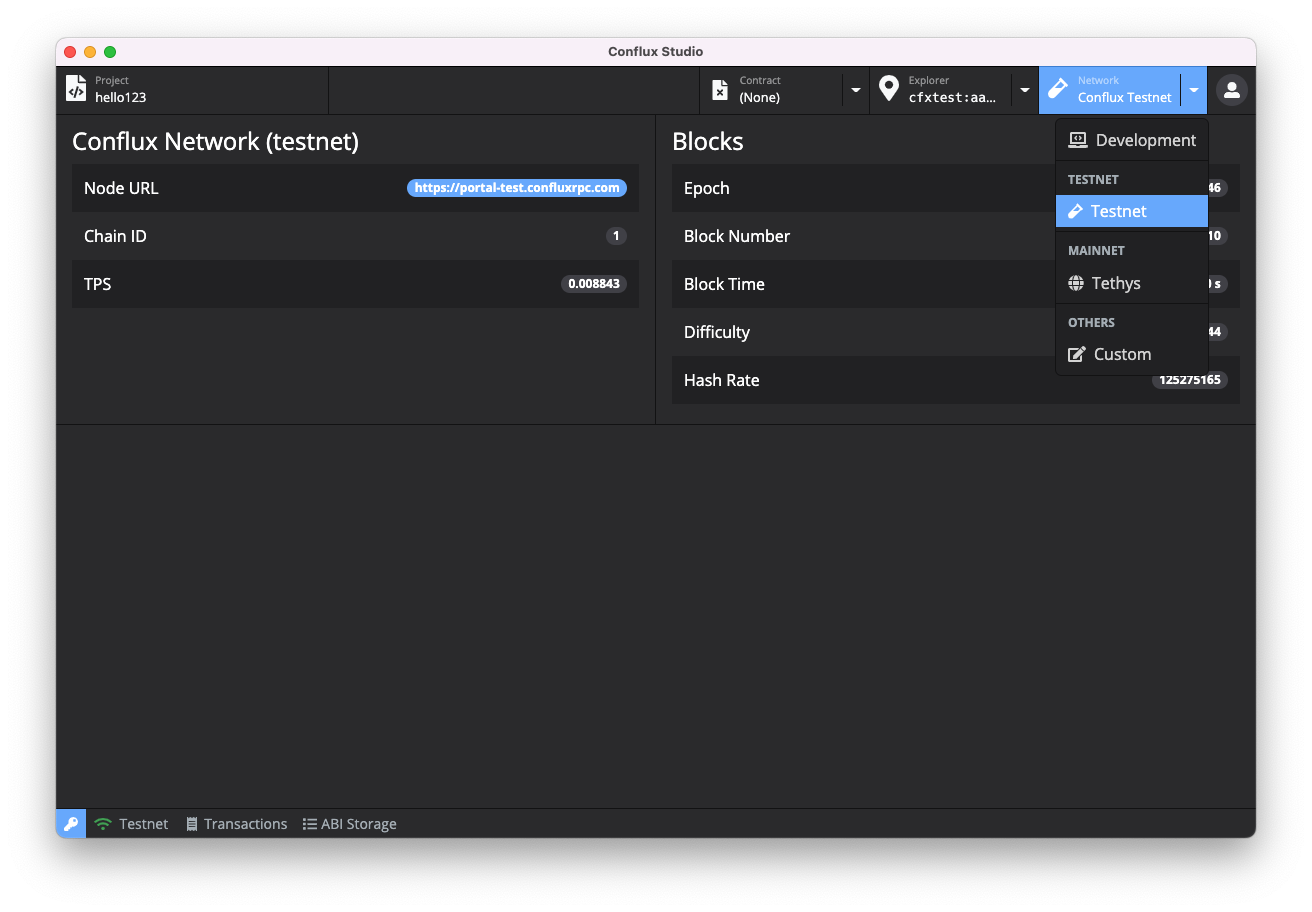This screenshot has width=1312, height=912.
Task: Open ABI Storage from status bar
Action: (349, 824)
